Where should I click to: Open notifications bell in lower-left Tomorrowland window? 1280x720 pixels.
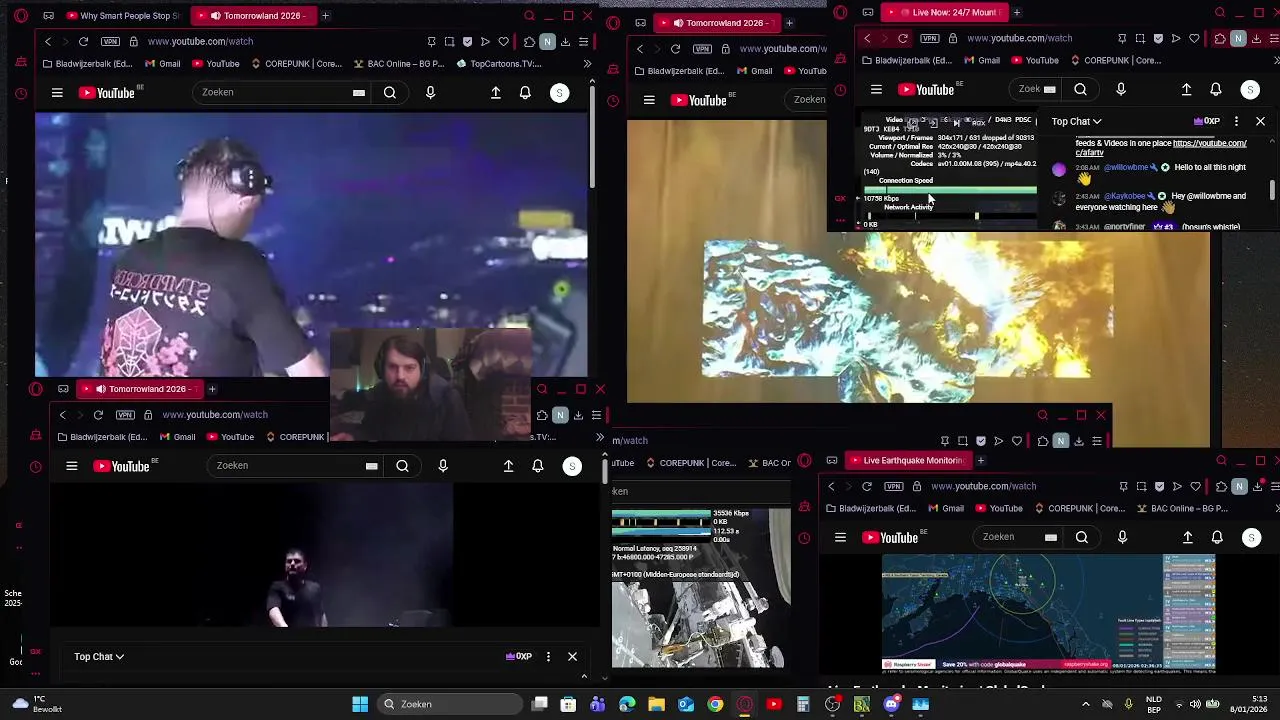tap(538, 465)
